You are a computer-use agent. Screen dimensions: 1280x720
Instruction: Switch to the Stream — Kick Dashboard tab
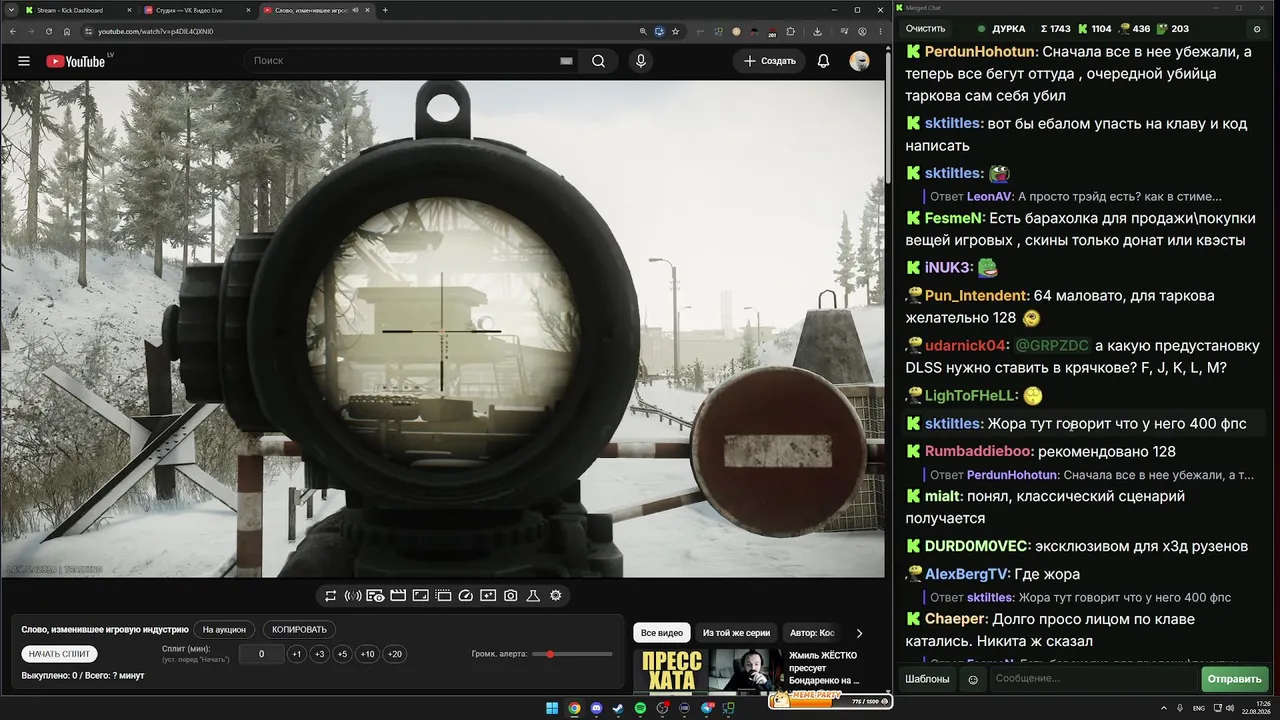pos(77,10)
